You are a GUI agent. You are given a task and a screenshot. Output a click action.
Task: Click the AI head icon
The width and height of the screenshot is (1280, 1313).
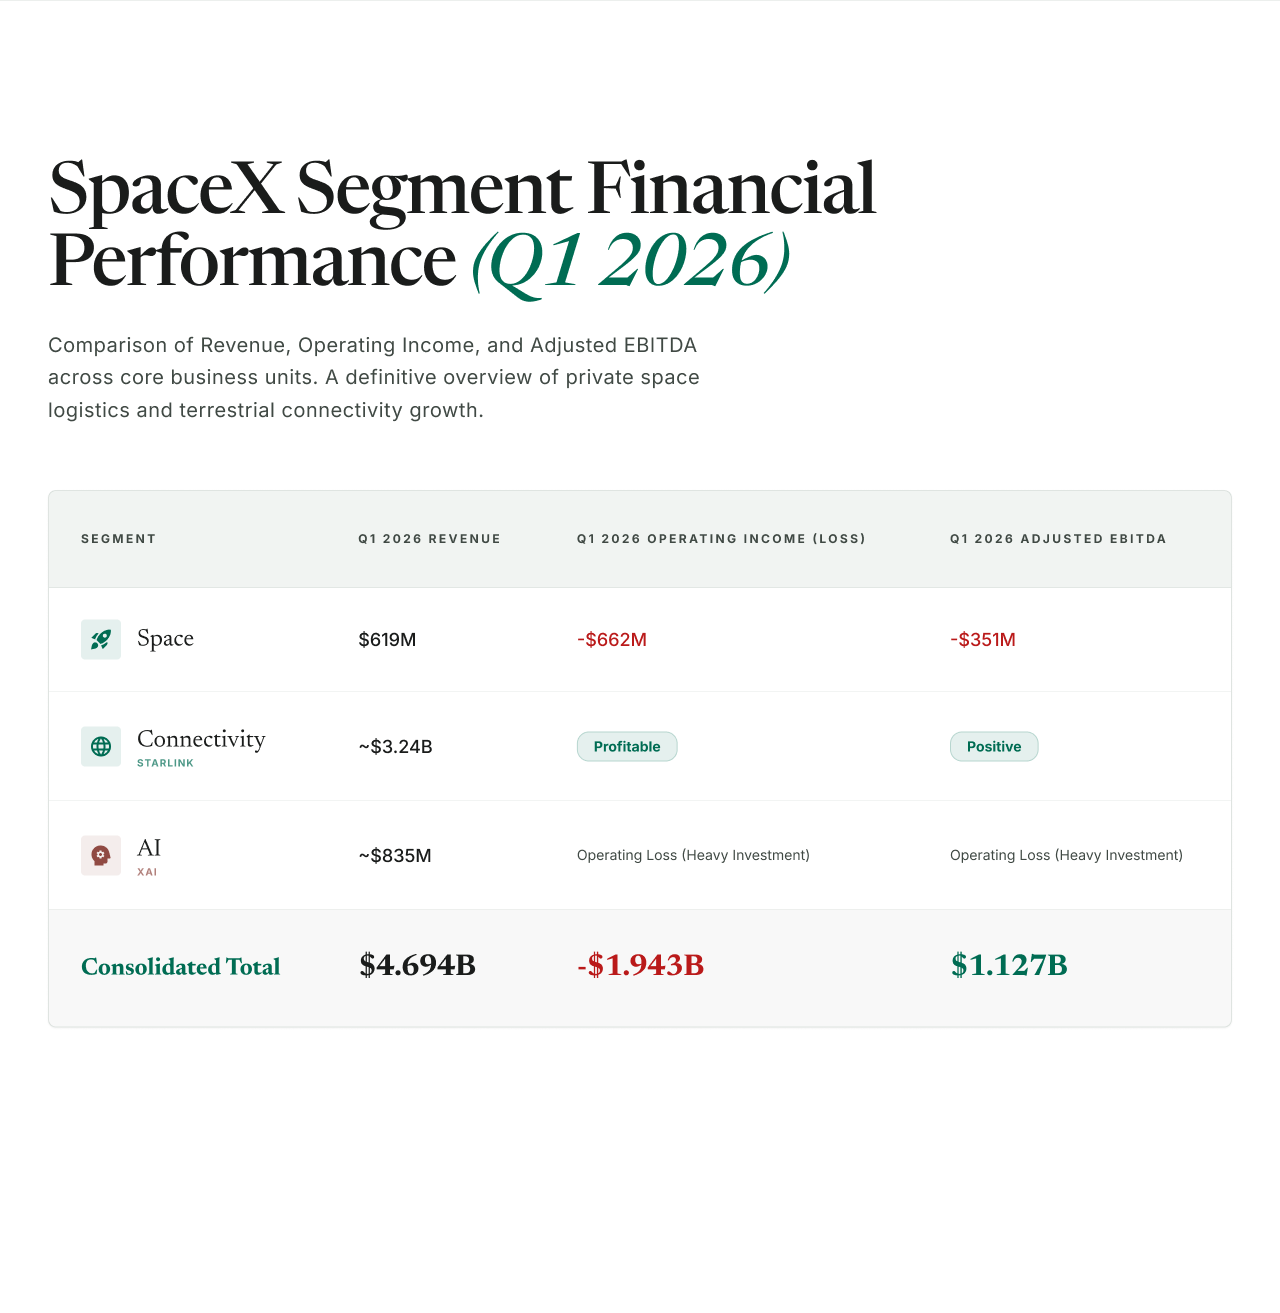click(x=101, y=855)
